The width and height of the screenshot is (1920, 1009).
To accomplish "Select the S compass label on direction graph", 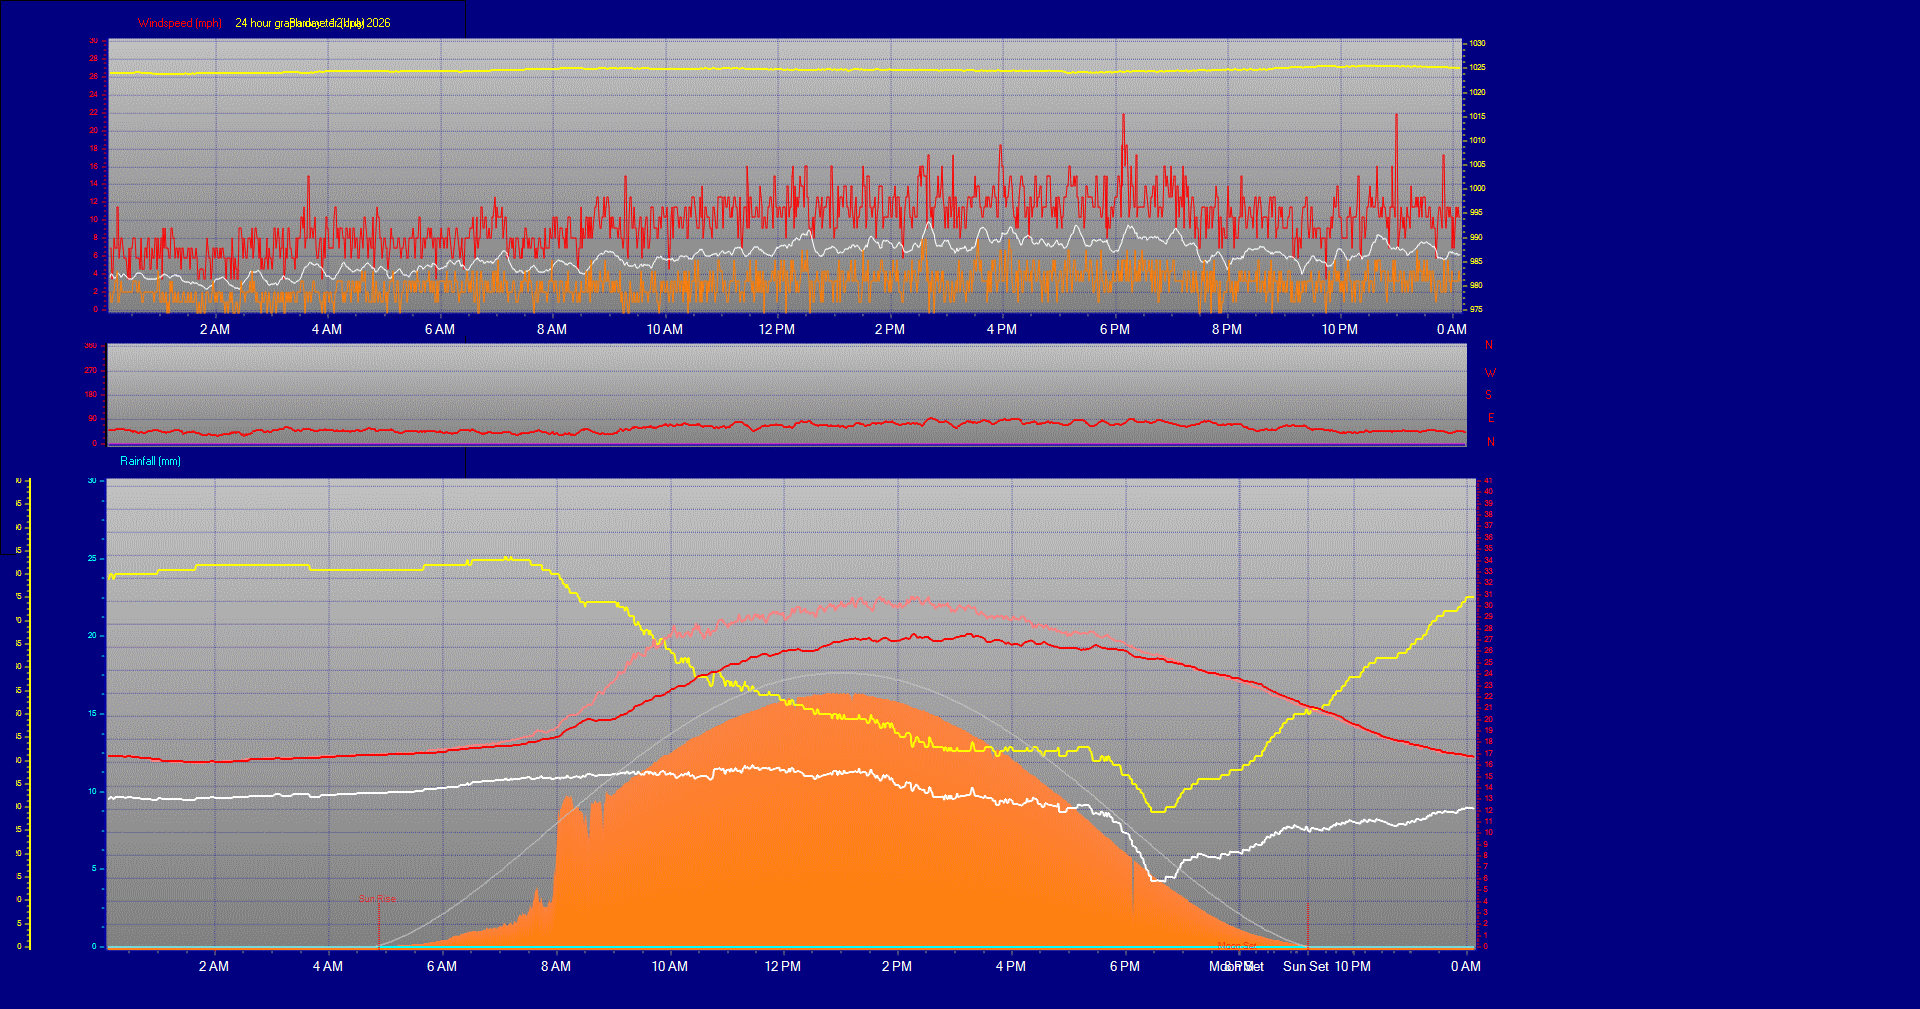I will click(x=1489, y=395).
